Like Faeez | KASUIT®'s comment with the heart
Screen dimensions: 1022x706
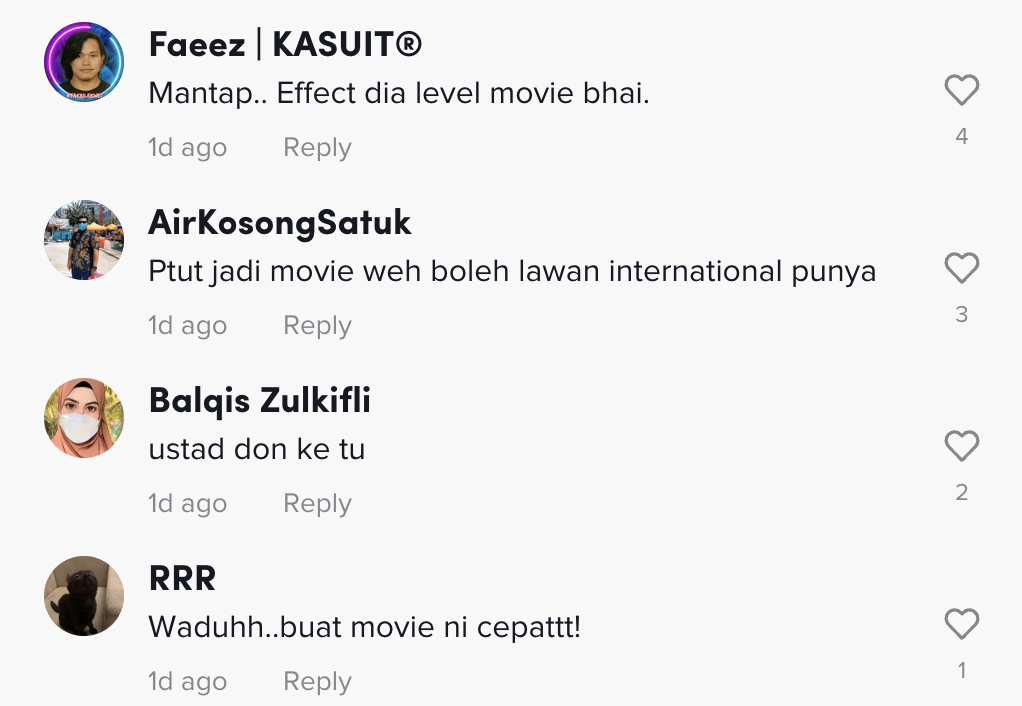(x=961, y=91)
